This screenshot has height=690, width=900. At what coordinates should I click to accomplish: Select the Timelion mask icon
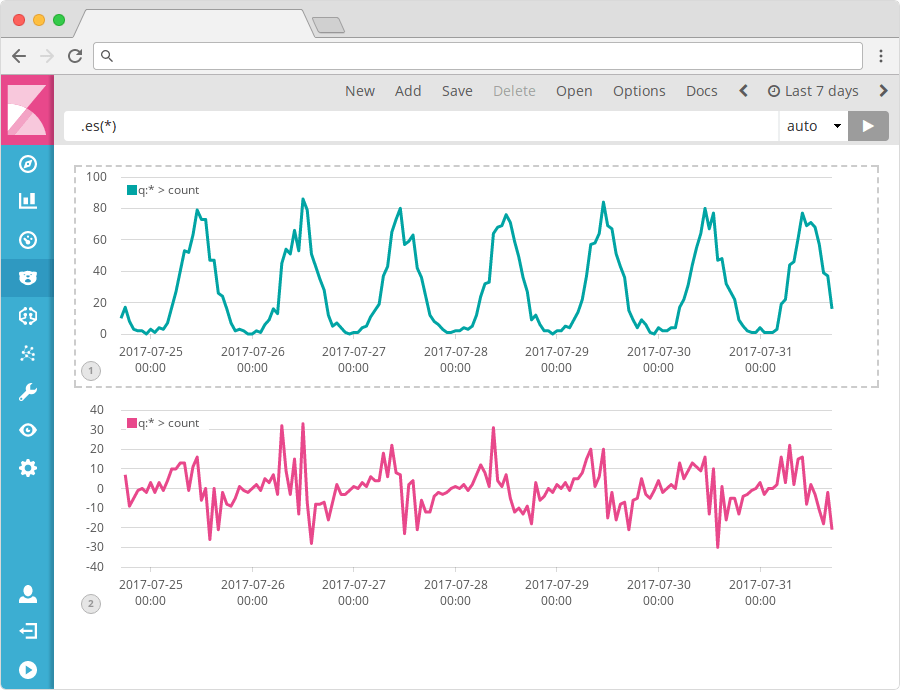pos(27,277)
